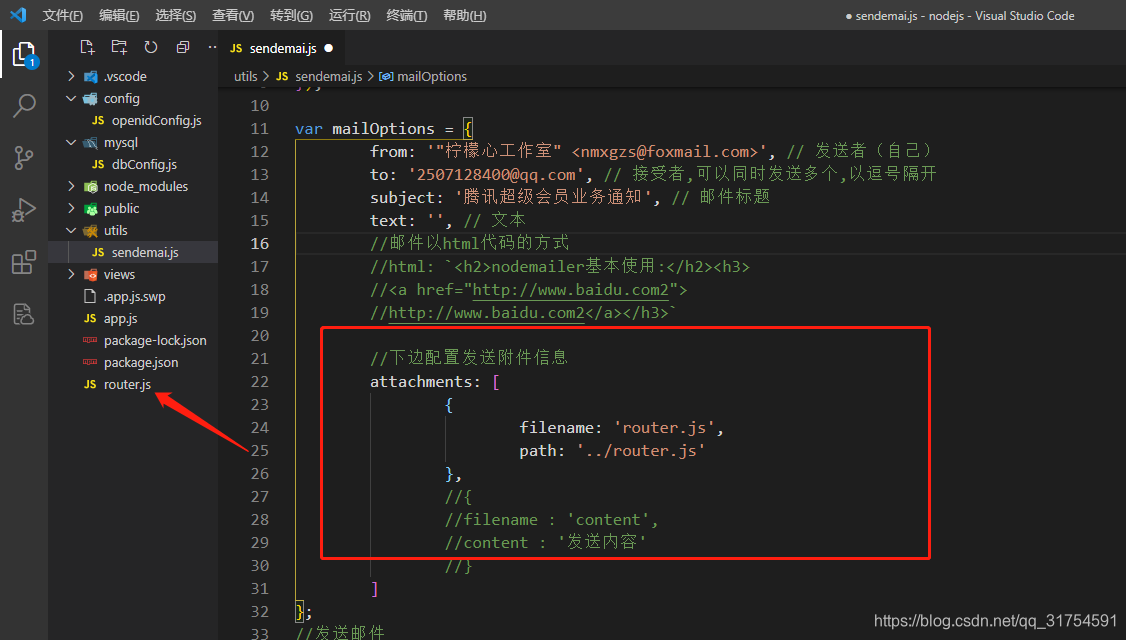This screenshot has height=640, width=1126.
Task: Click the recipient '2507128400@qq.com' string
Action: (496, 175)
